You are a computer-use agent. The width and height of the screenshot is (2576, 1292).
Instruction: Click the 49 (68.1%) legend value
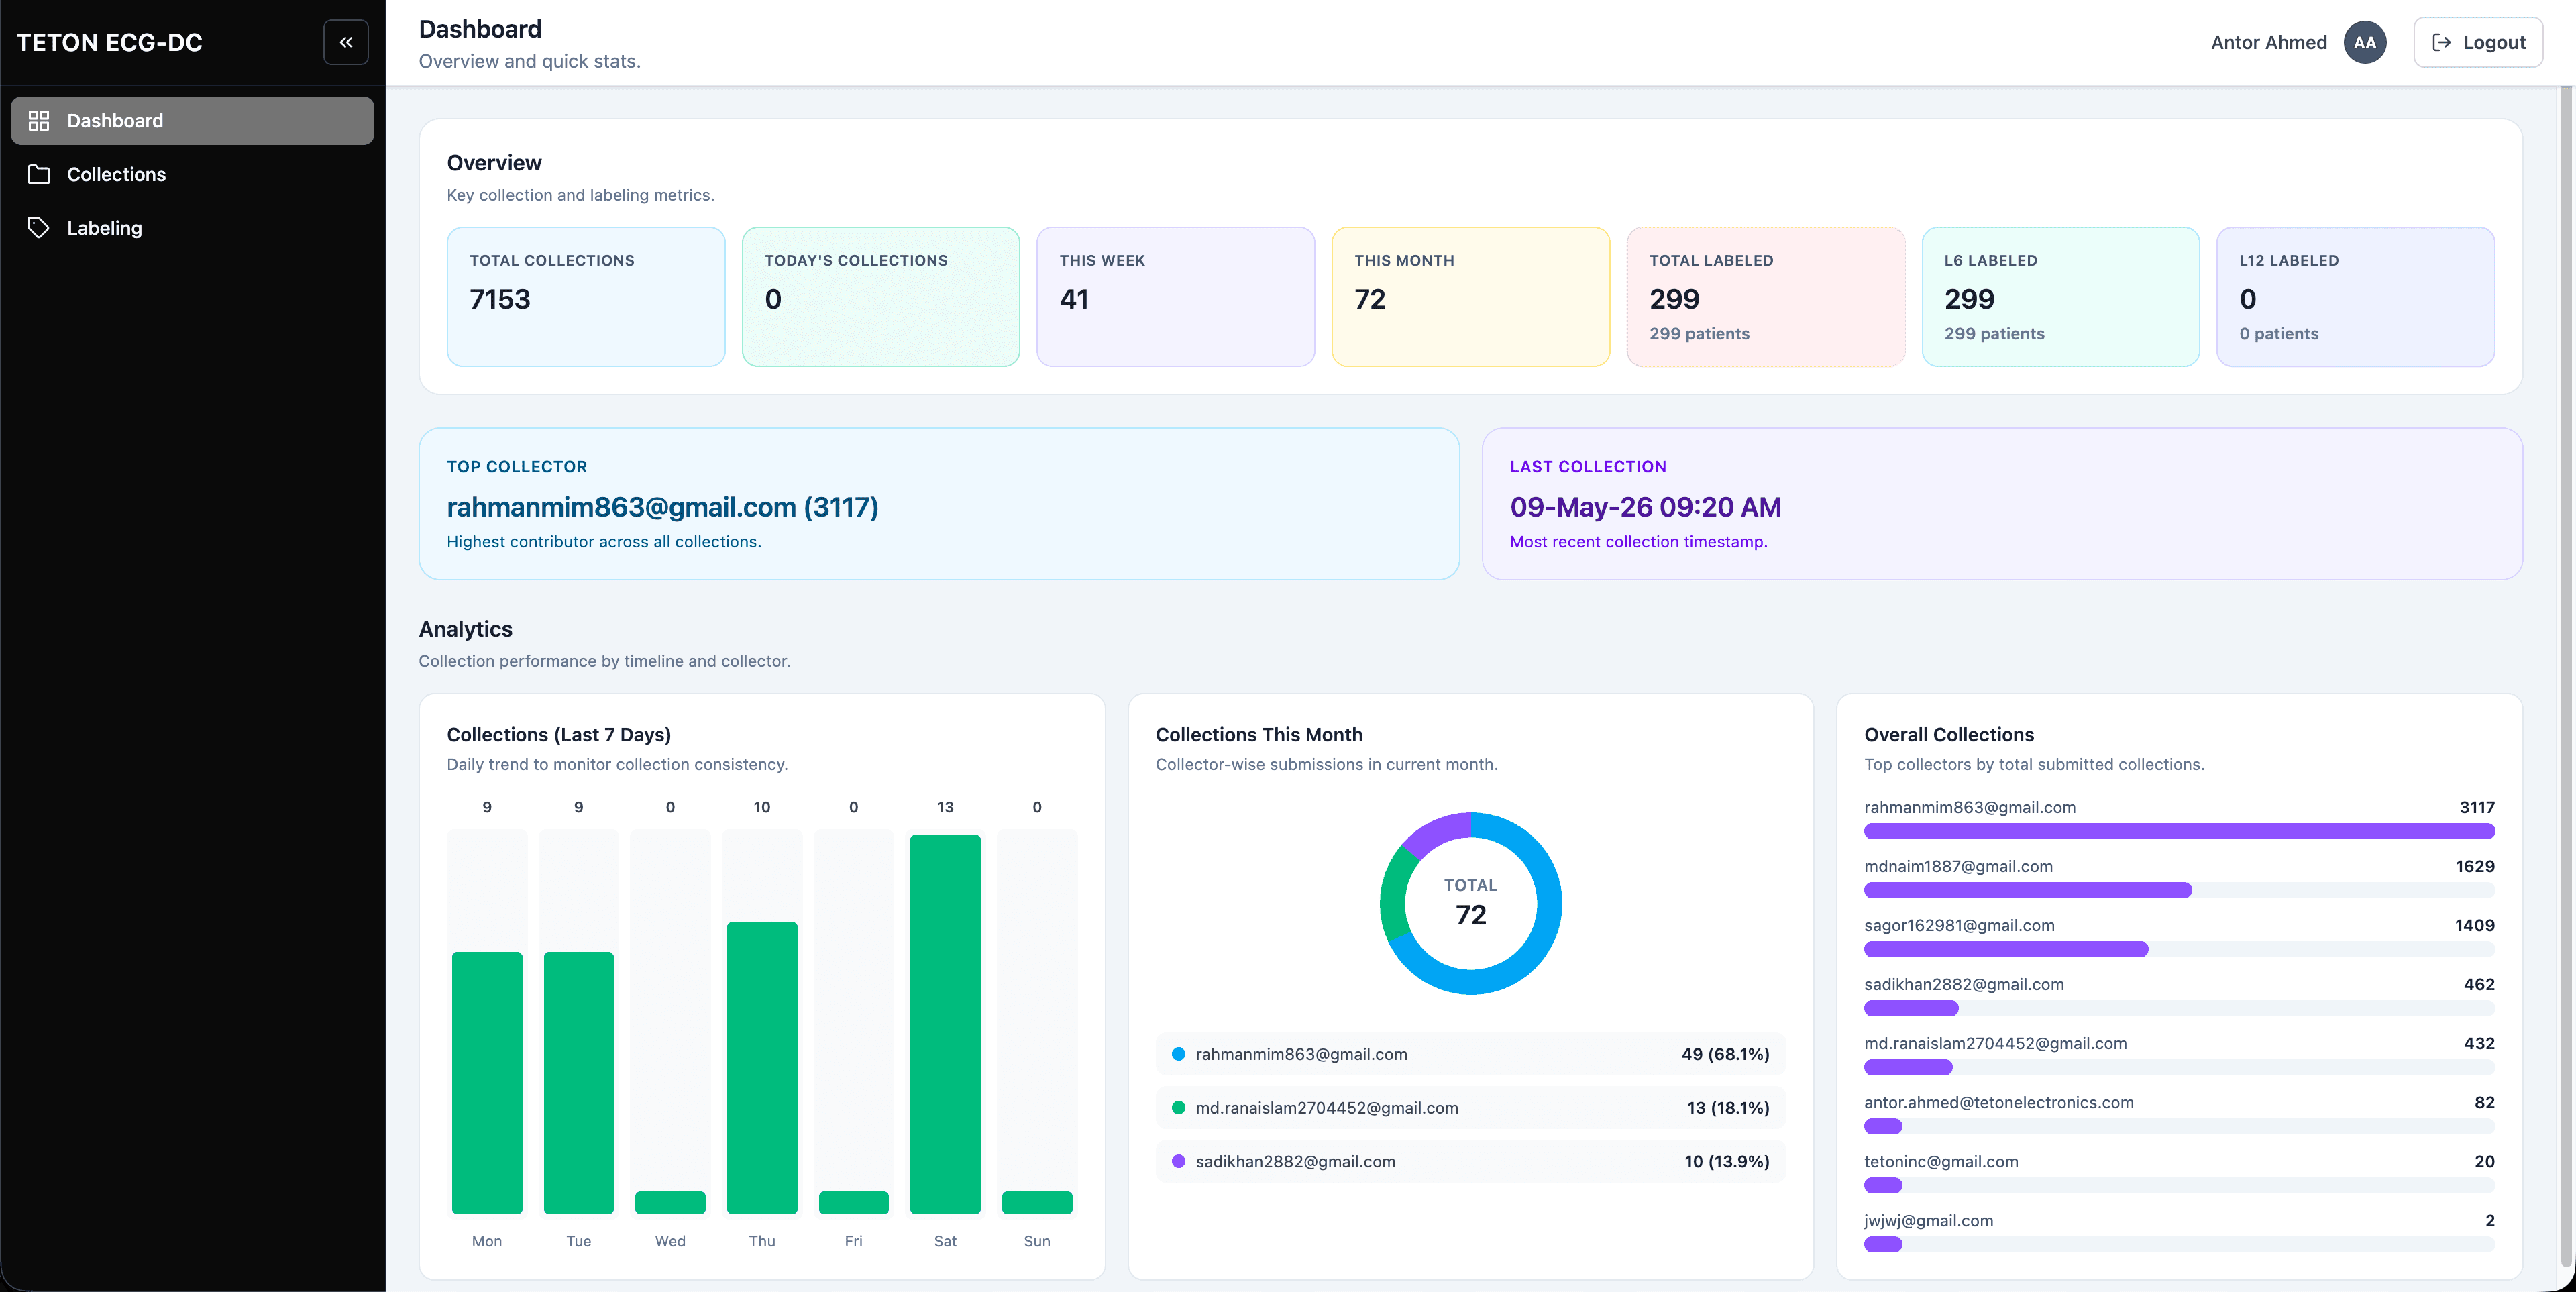(x=1725, y=1054)
